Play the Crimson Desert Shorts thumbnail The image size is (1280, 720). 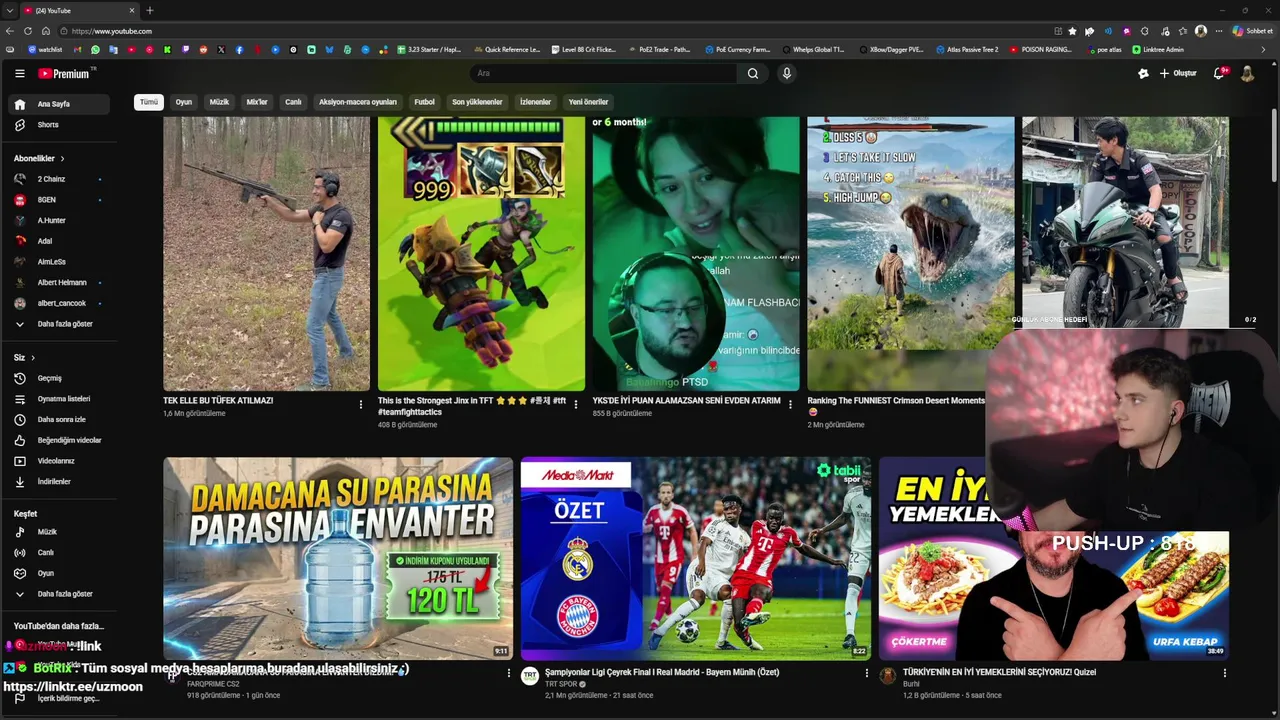coord(910,253)
